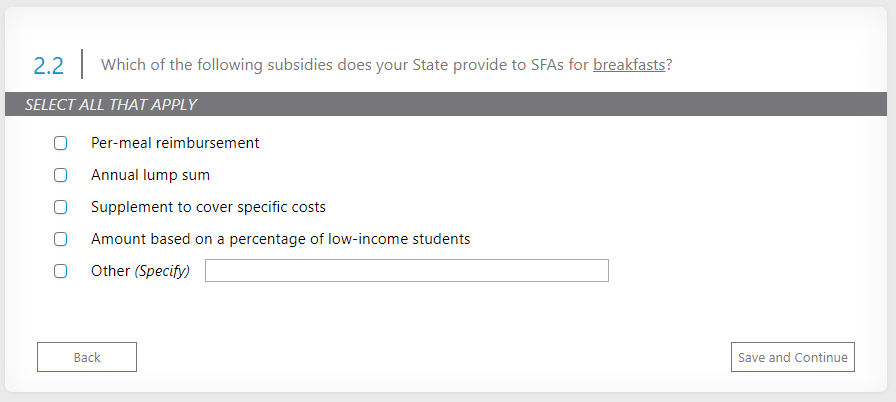Click the 'Per-meal reimbursement' label text
896x402 pixels.
175,143
